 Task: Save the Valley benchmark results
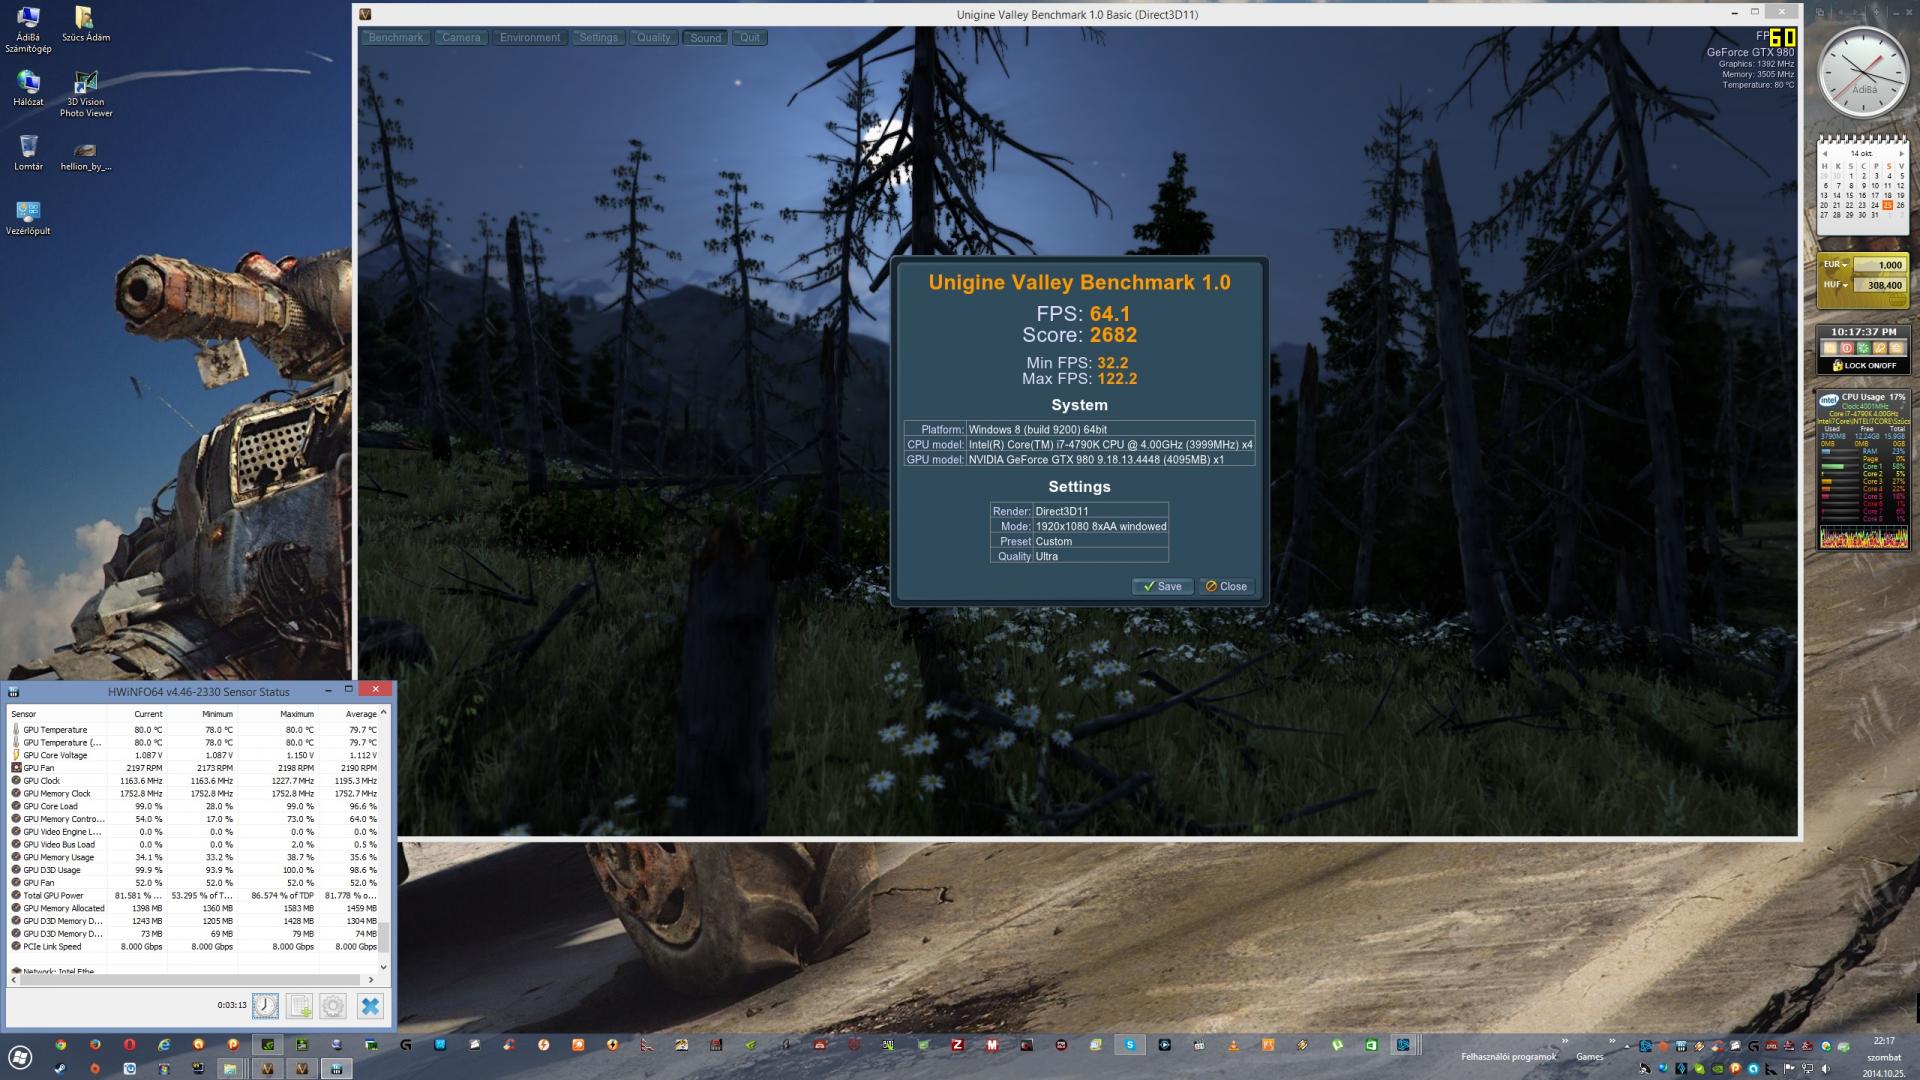click(1162, 586)
